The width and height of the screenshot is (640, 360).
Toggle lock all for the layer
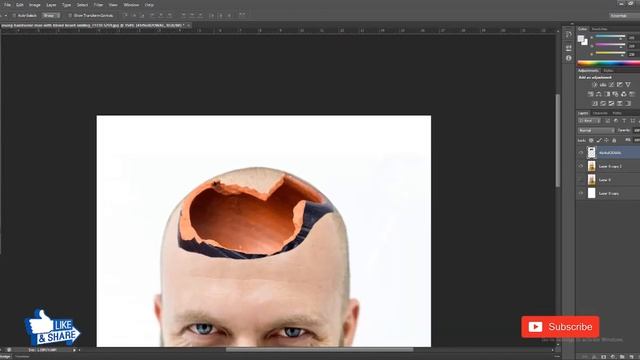point(614,140)
